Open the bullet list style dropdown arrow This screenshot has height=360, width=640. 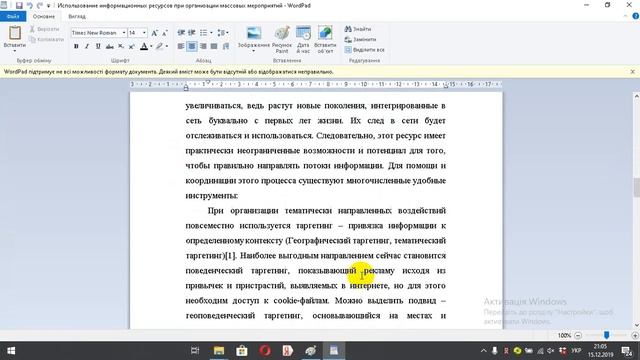(211, 33)
